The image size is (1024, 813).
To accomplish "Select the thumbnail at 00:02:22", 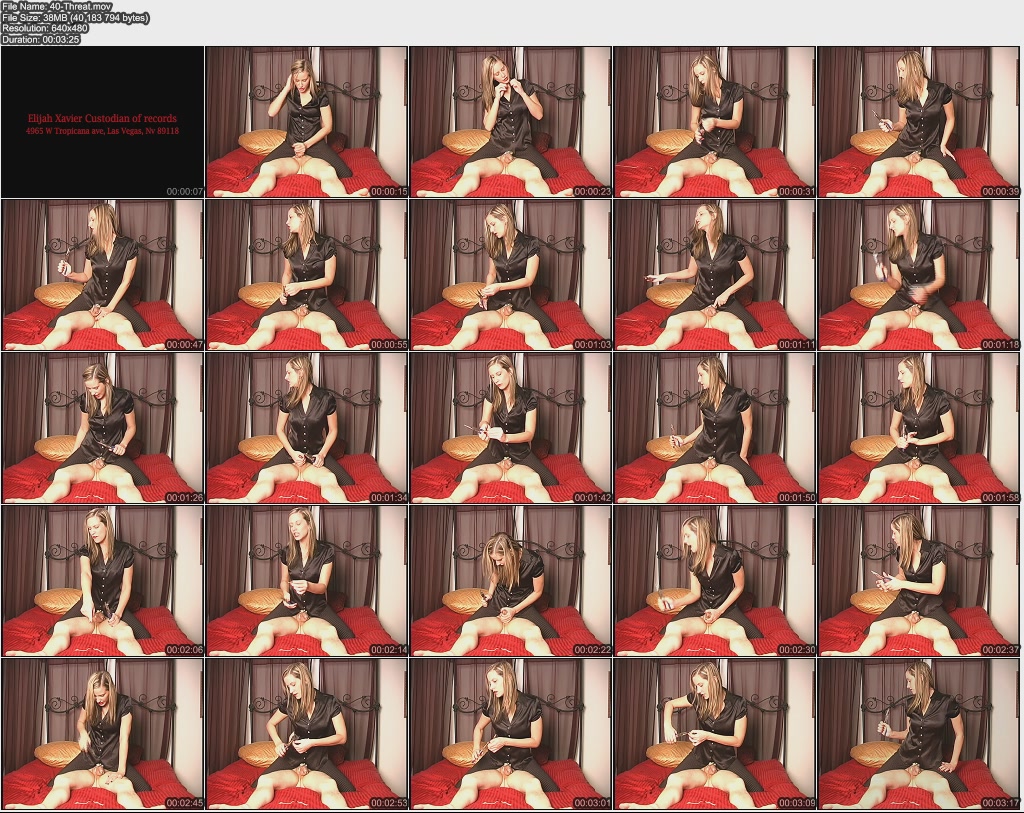I will 510,581.
